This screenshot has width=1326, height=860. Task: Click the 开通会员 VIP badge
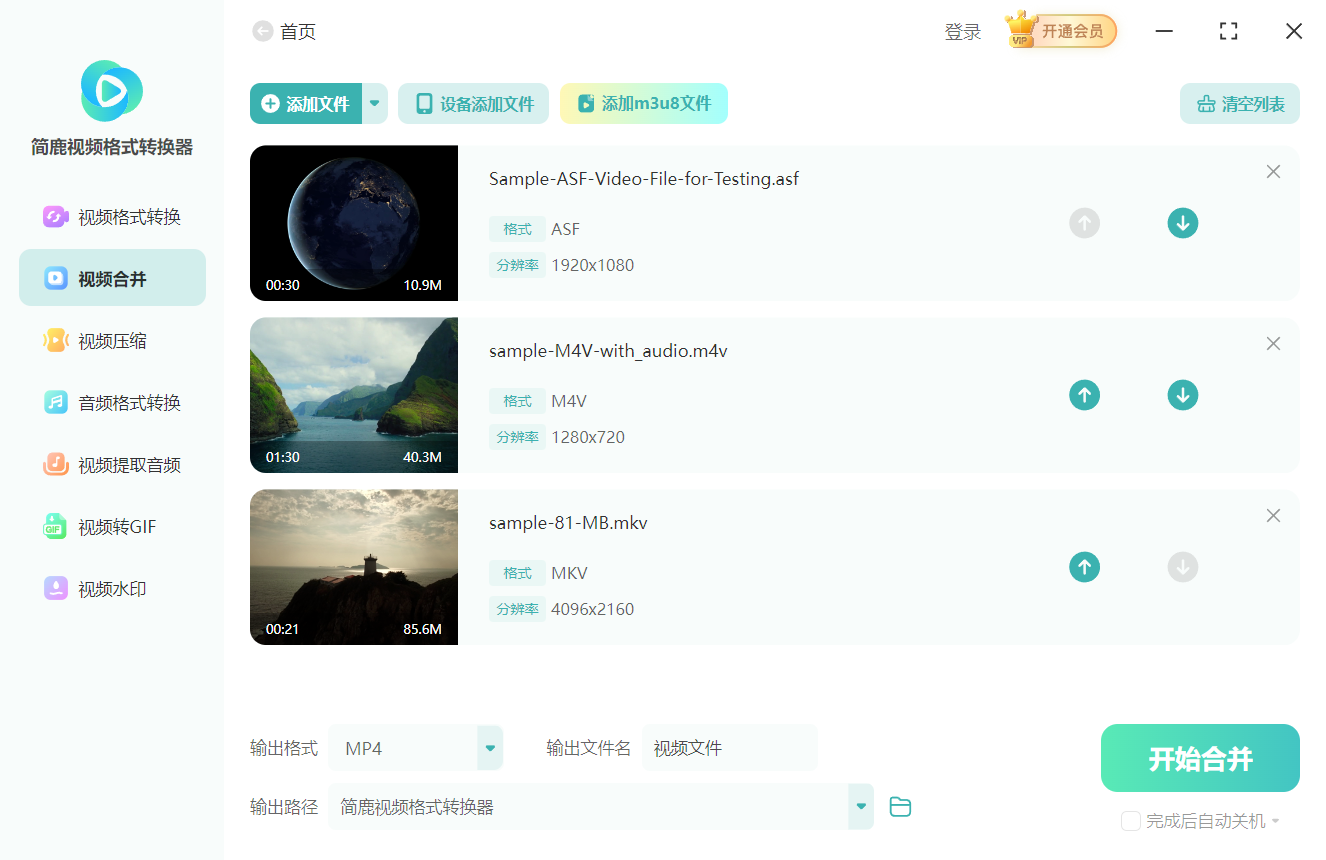[x=1060, y=30]
